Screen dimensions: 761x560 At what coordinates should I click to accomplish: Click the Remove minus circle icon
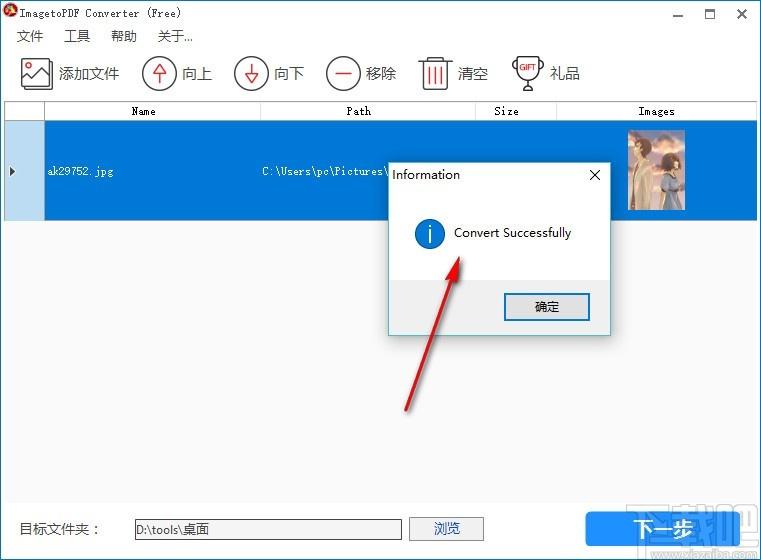tap(343, 74)
